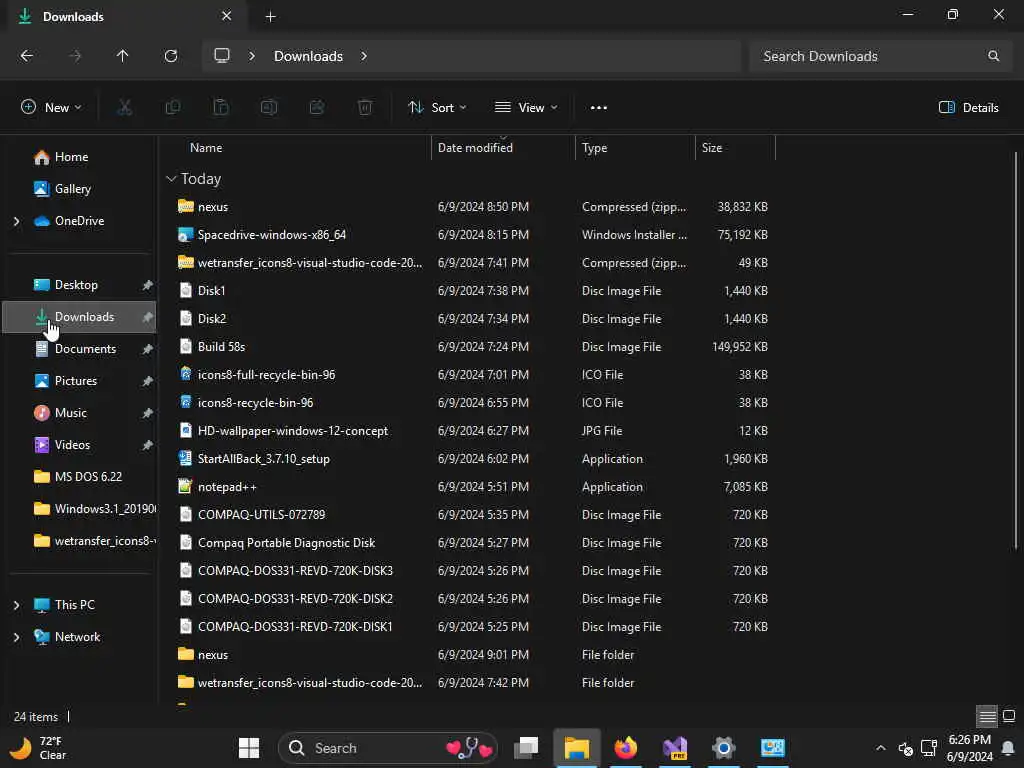Click the Rename icon in toolbar
This screenshot has height=768, width=1024.
point(269,108)
